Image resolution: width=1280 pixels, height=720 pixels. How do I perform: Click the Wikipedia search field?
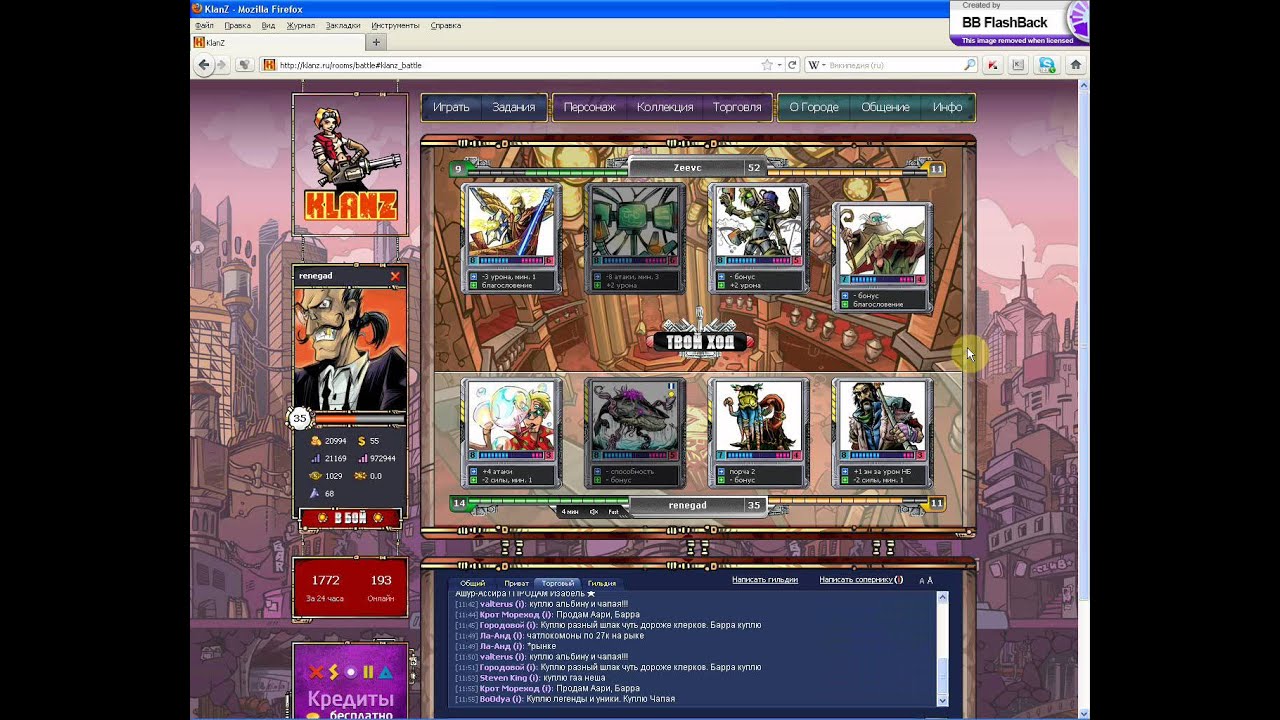coord(894,65)
